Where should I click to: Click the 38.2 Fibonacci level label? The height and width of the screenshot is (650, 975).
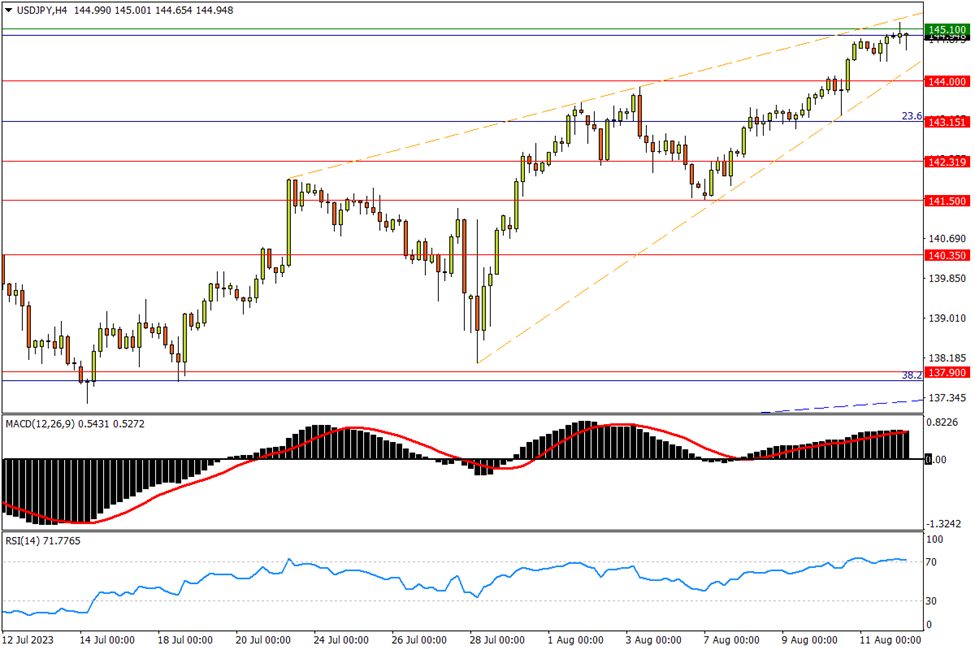click(910, 375)
